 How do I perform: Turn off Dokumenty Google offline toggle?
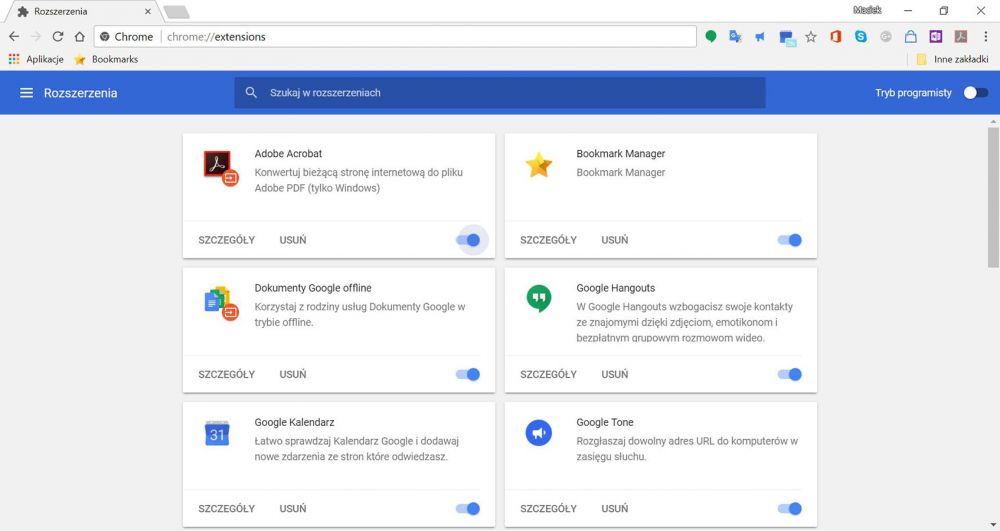pyautogui.click(x=468, y=374)
